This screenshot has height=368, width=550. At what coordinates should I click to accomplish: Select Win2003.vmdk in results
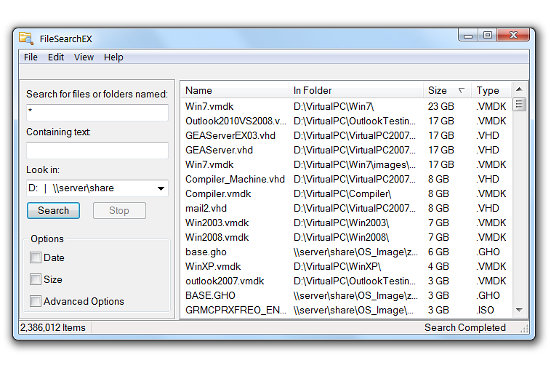click(x=346, y=223)
